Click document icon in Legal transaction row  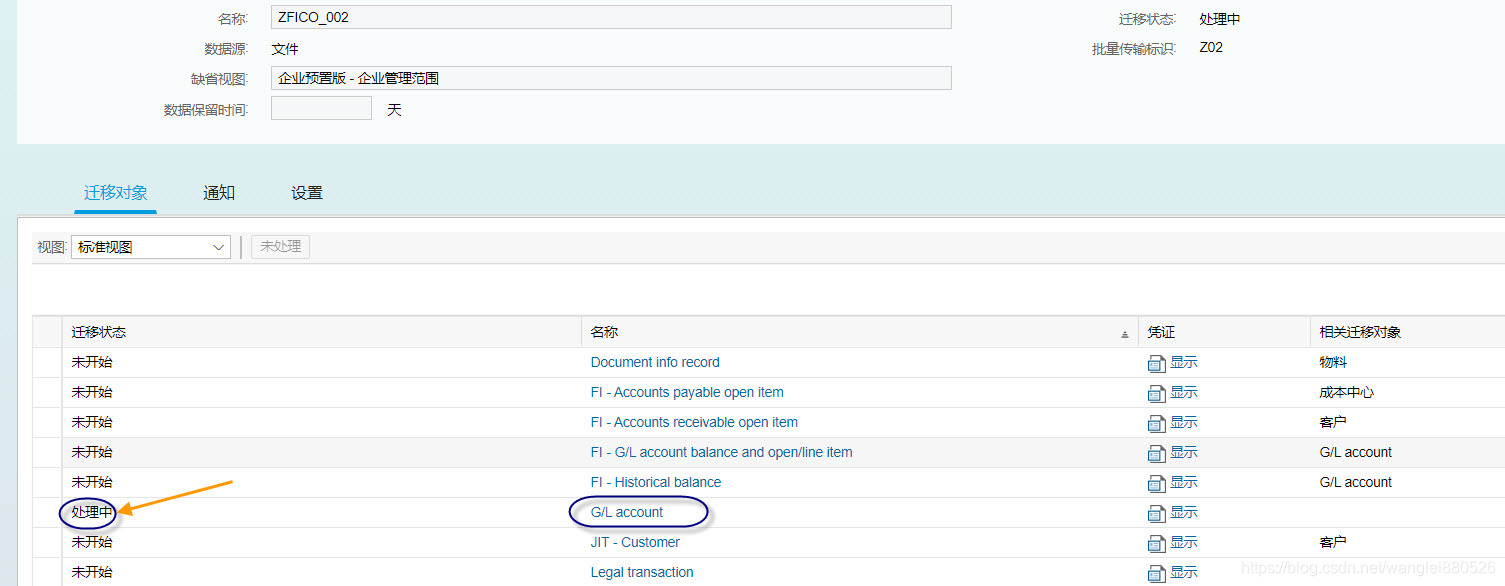(1157, 573)
